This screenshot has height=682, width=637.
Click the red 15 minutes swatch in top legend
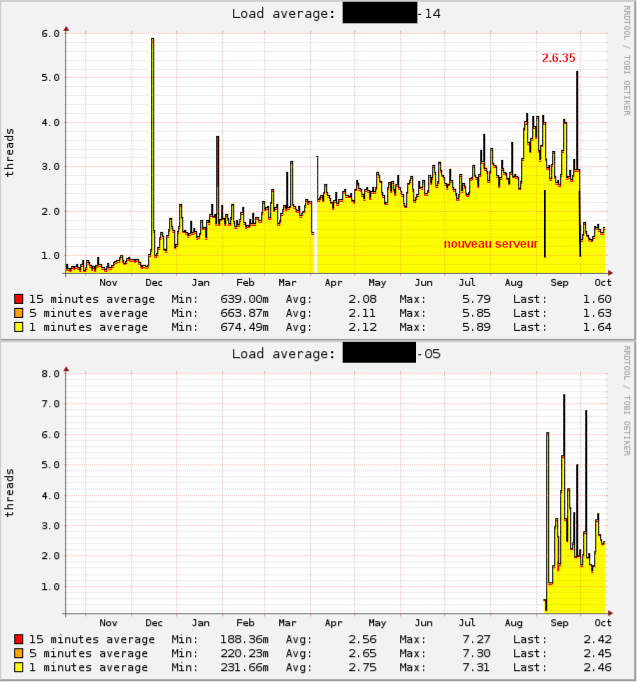tap(19, 298)
